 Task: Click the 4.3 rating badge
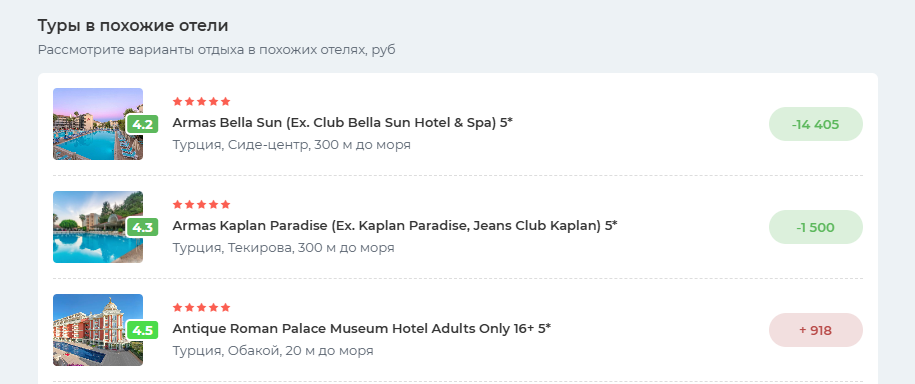pyautogui.click(x=143, y=228)
